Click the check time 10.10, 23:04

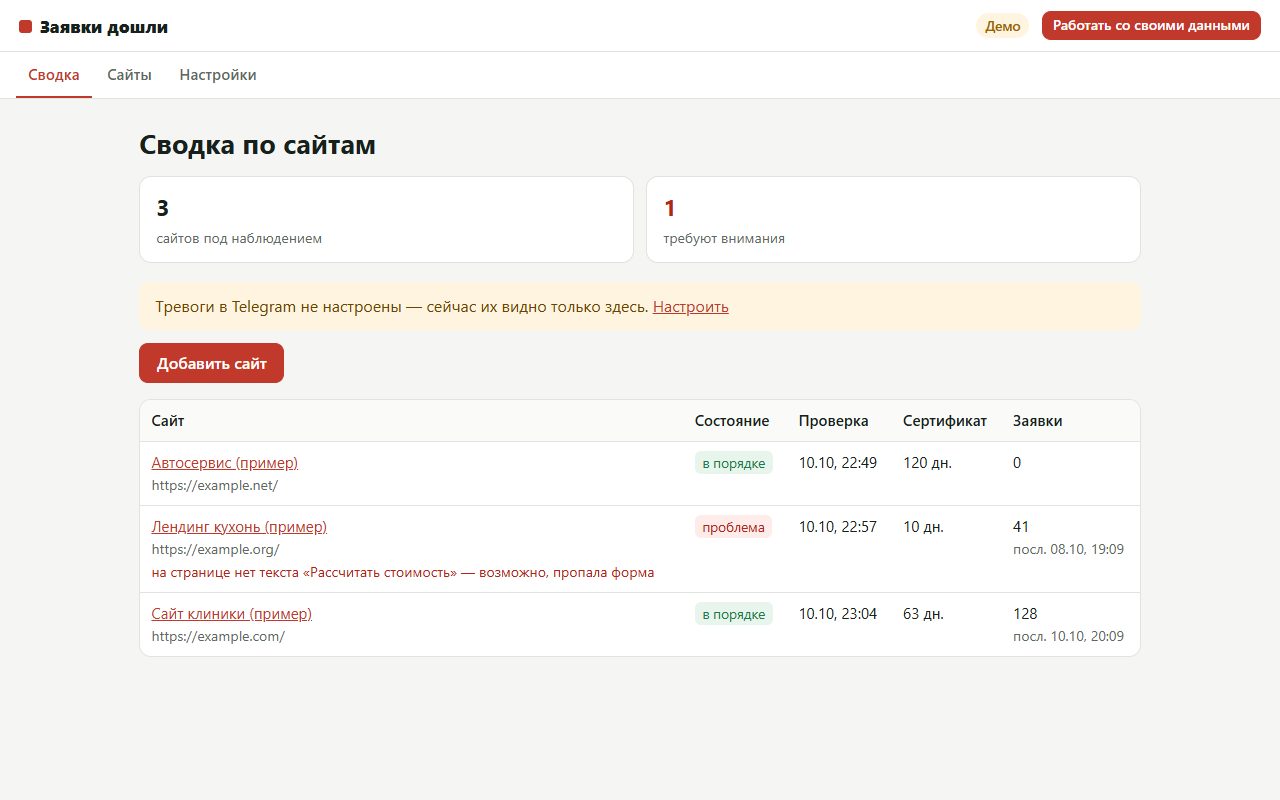[x=838, y=614]
